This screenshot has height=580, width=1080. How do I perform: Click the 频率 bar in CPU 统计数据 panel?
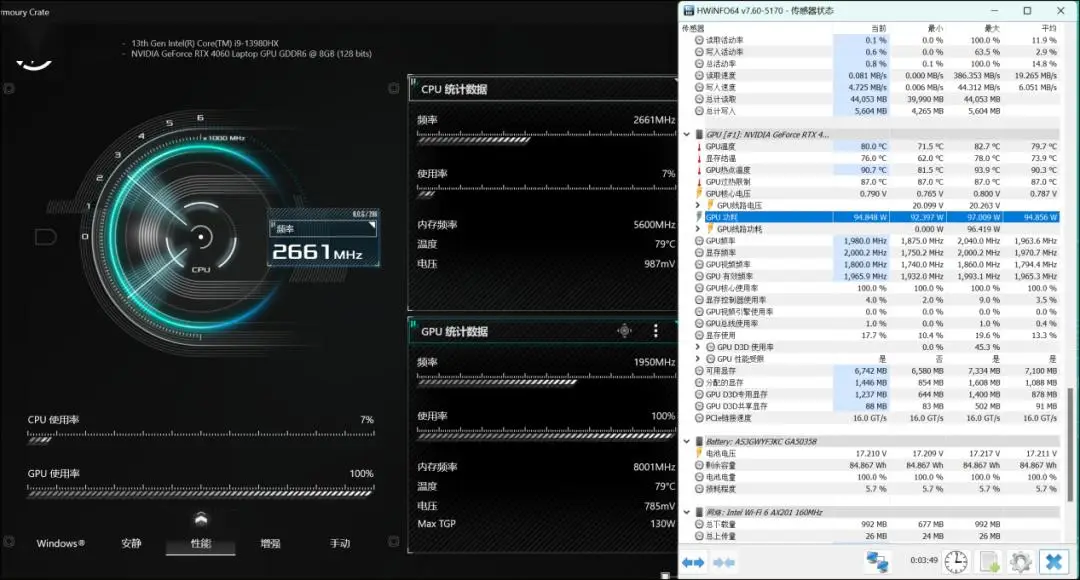546,137
